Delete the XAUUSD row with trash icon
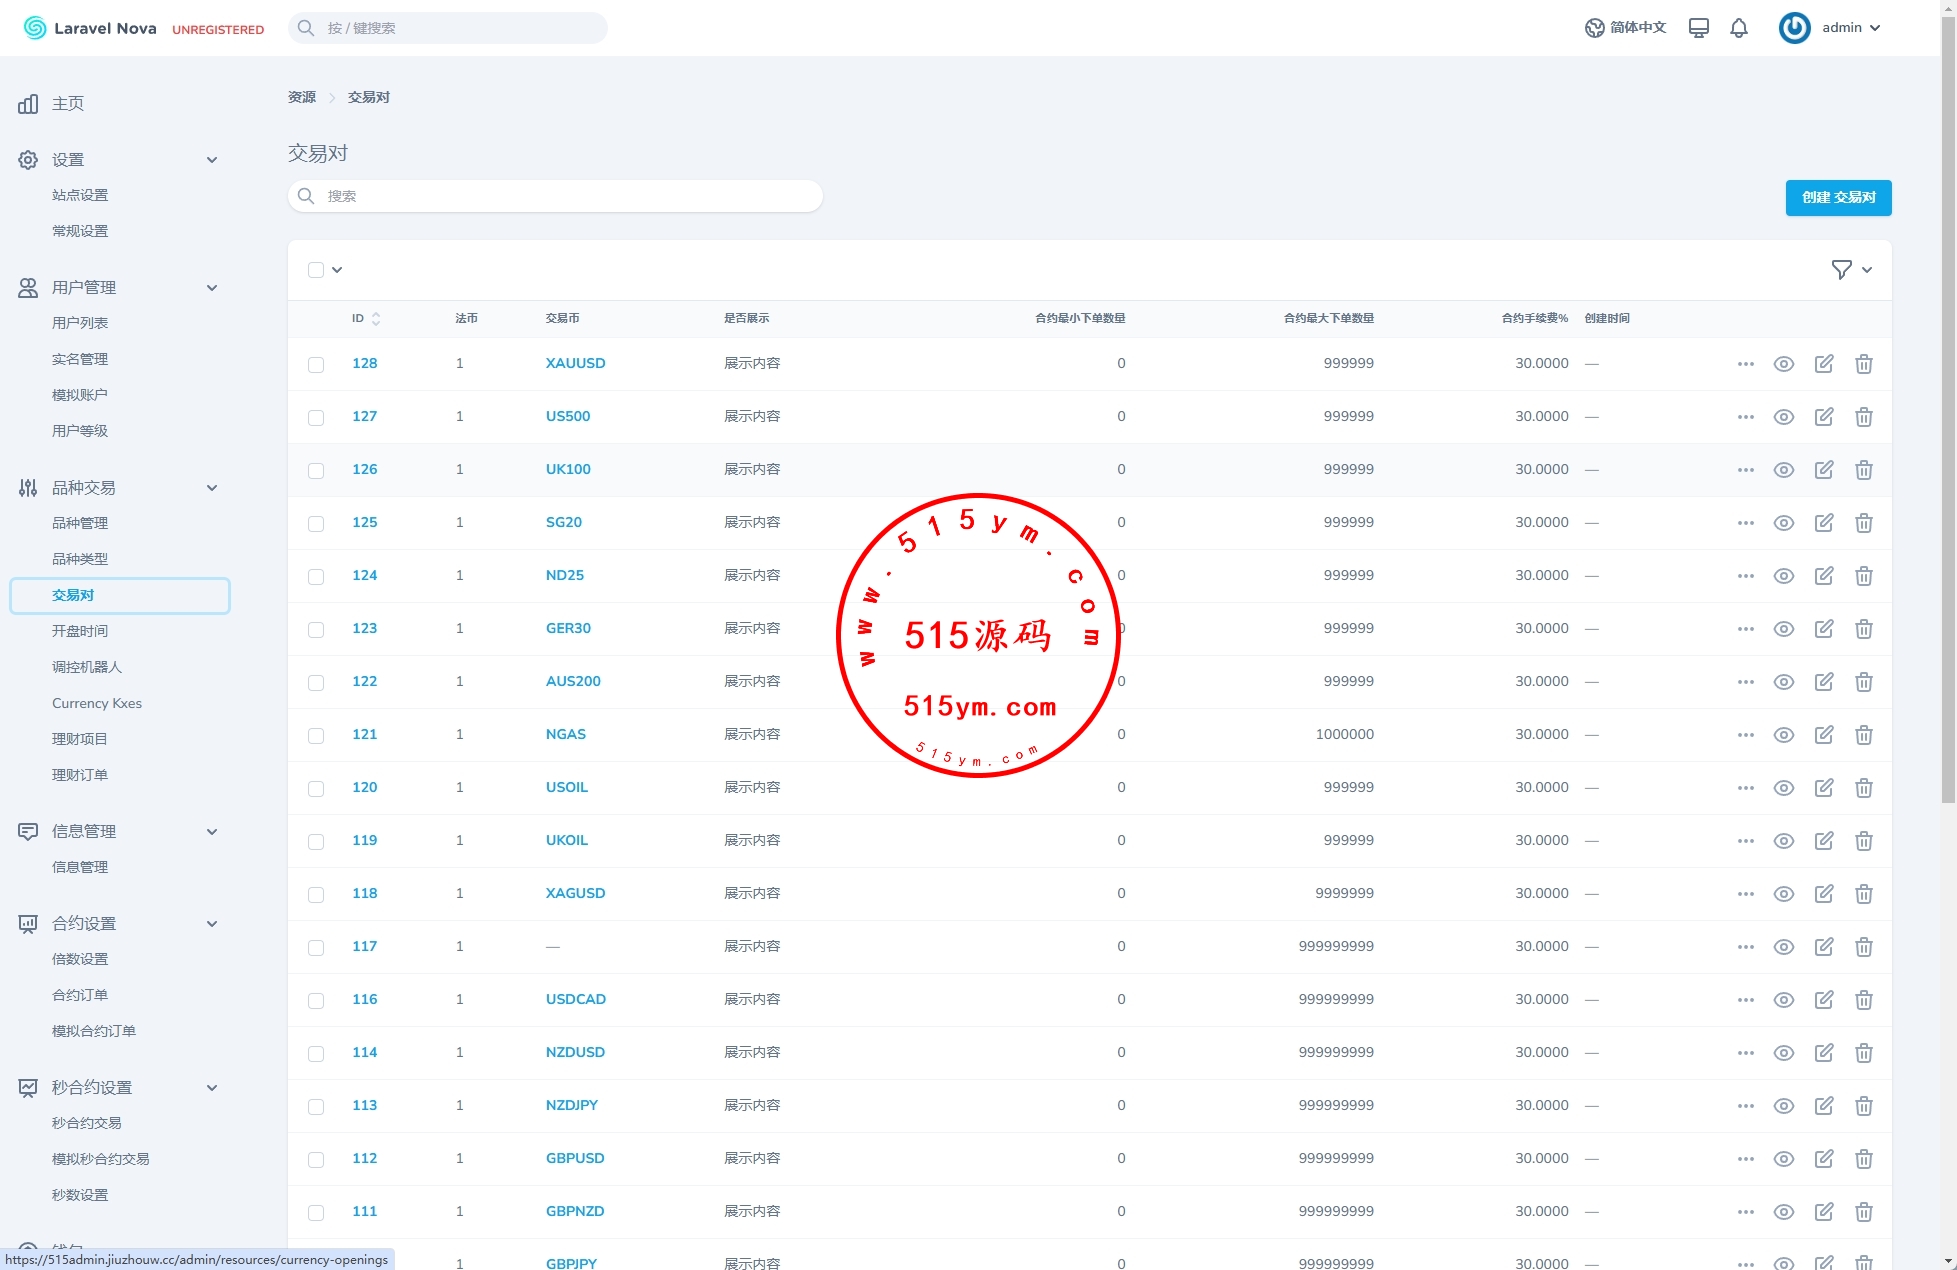 1863,364
